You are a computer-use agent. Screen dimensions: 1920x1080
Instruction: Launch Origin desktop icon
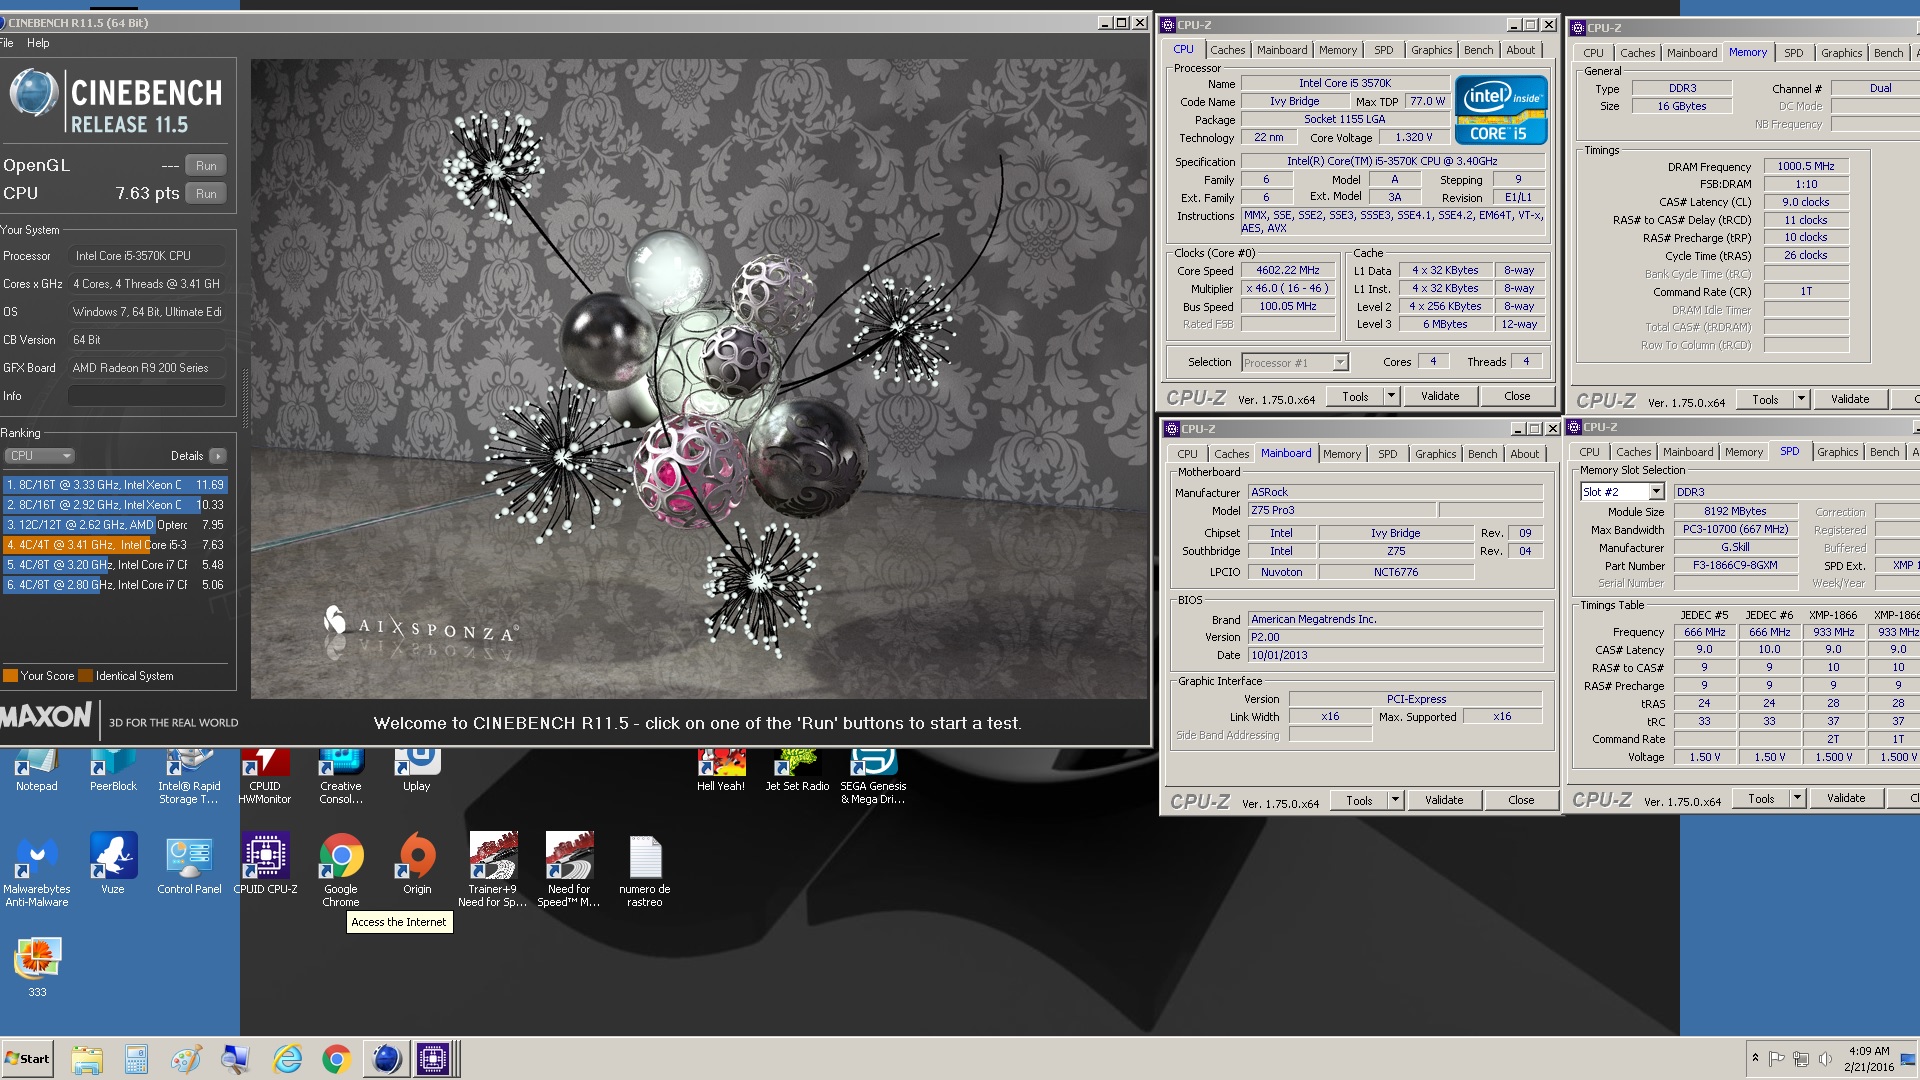tap(417, 864)
